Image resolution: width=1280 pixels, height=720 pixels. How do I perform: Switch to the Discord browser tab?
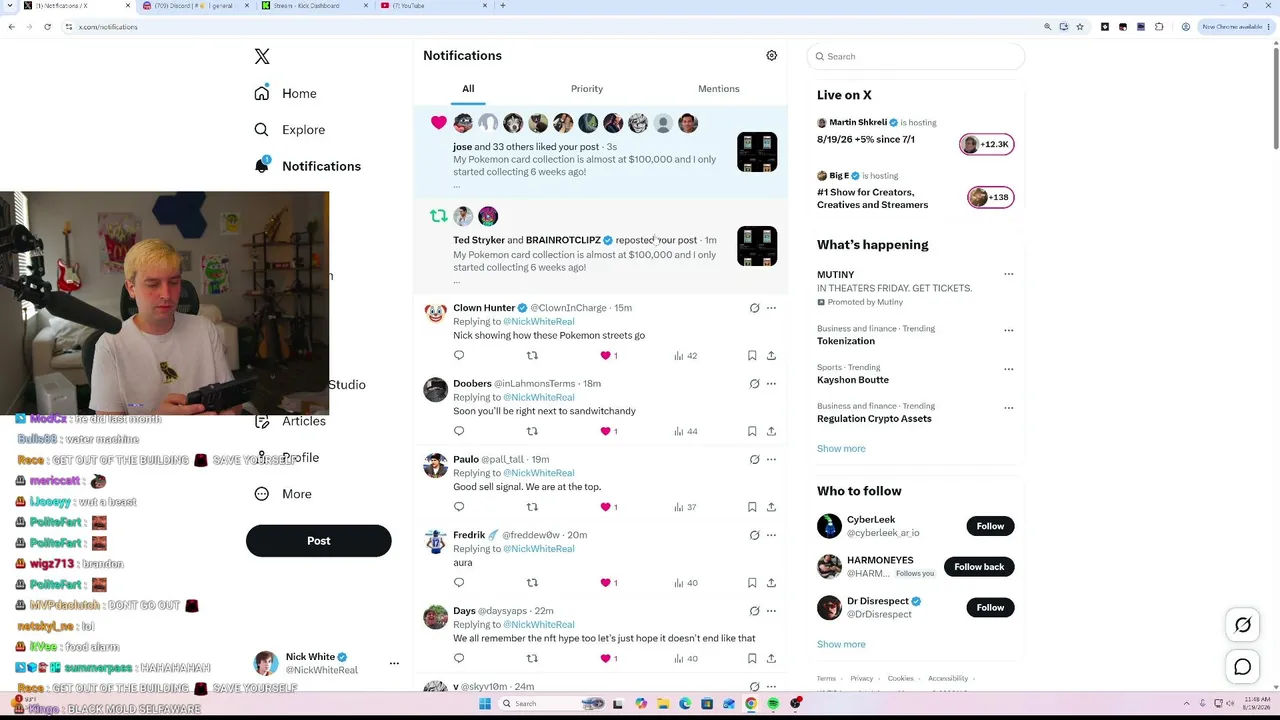tap(194, 6)
